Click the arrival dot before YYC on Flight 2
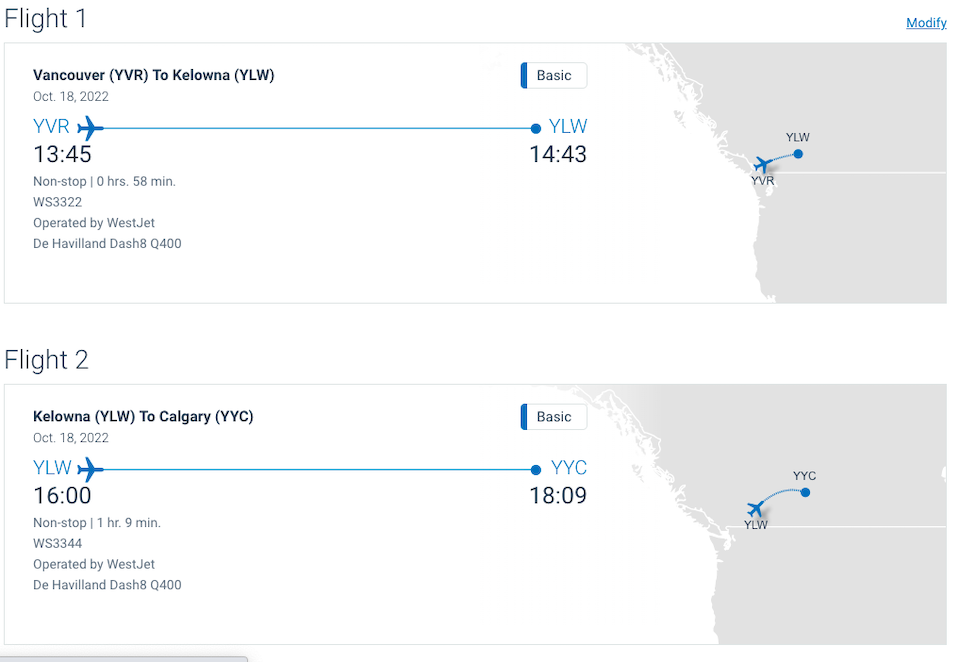This screenshot has width=960, height=662. (536, 470)
